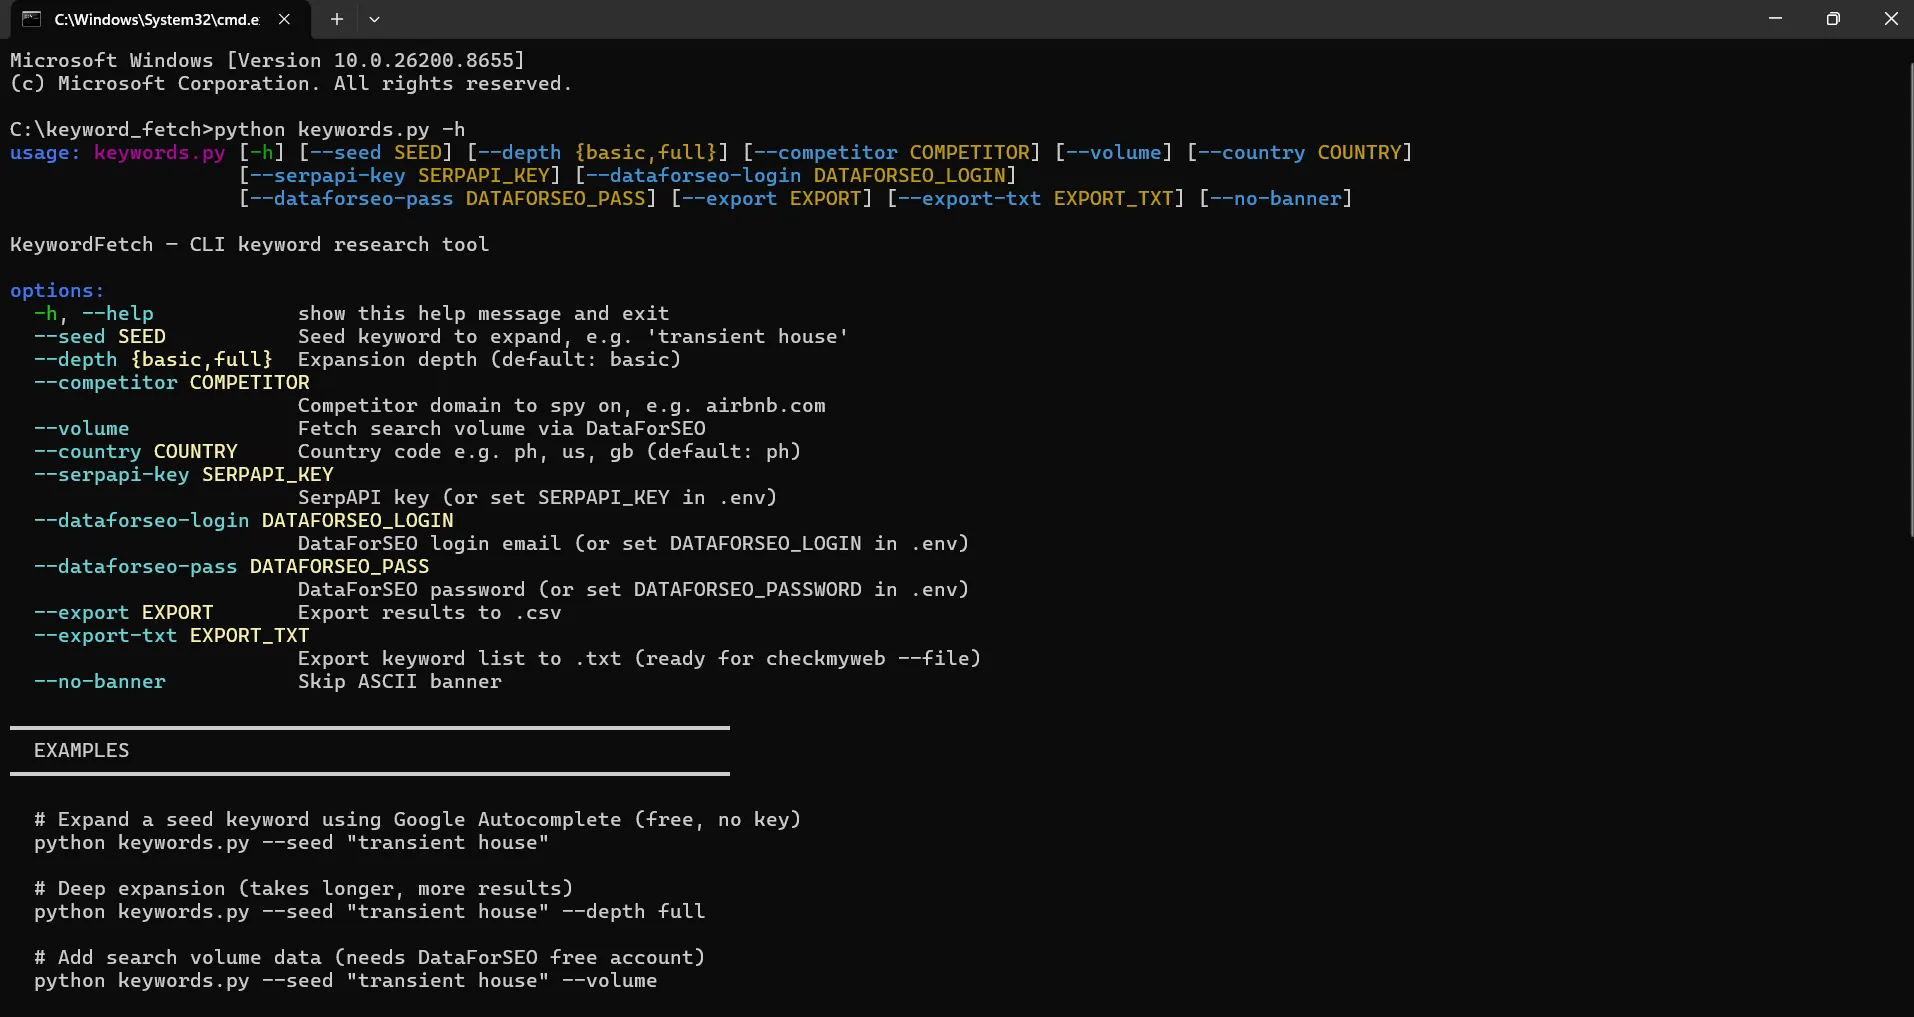Screen dimensions: 1914x1017
Task: Click 'Skip ASCII banner' description text
Action: 400,682
